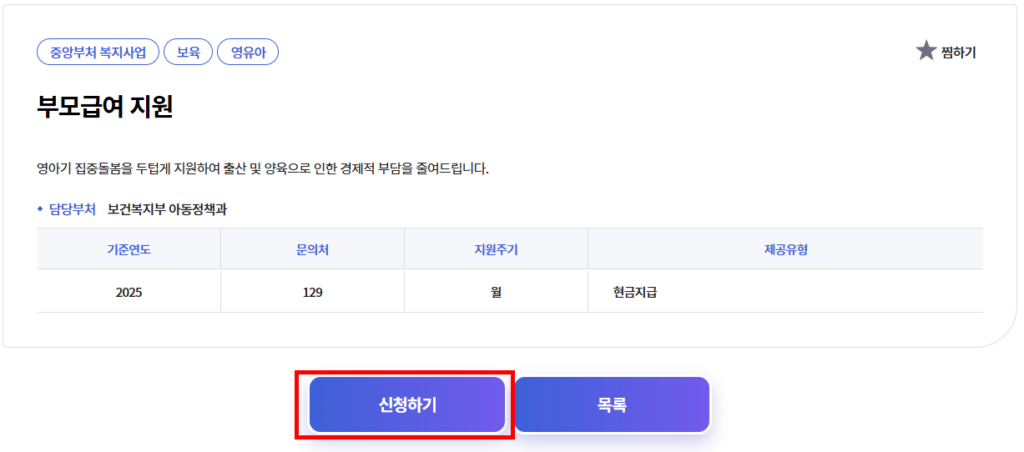Click the 찜하기 text label

[x=958, y=52]
